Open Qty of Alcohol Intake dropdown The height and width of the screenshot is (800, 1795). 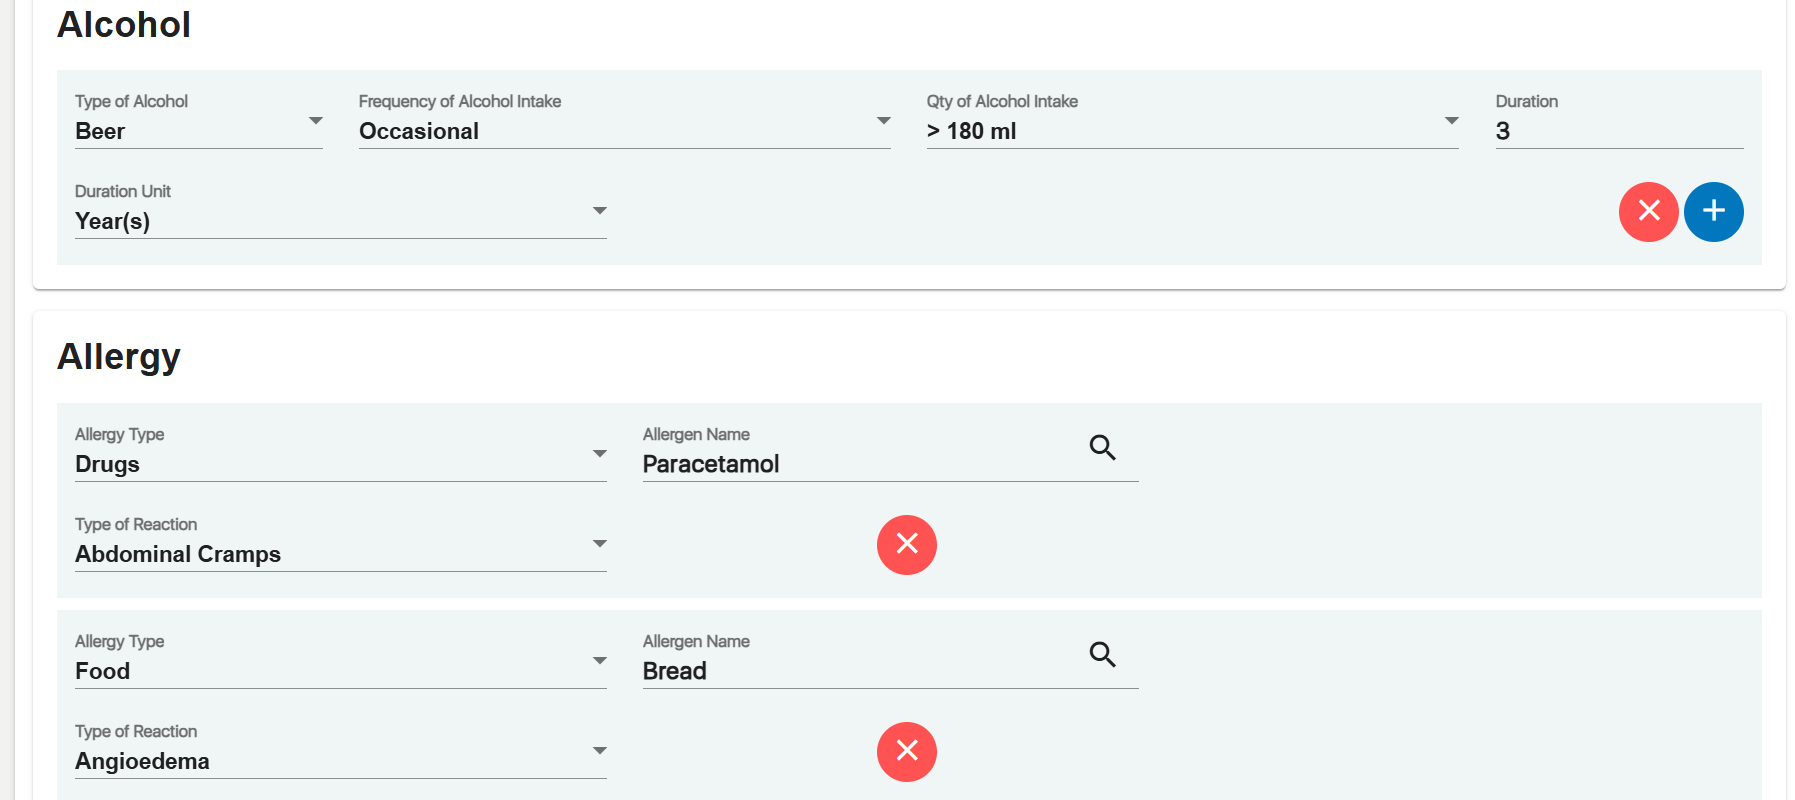click(1451, 121)
